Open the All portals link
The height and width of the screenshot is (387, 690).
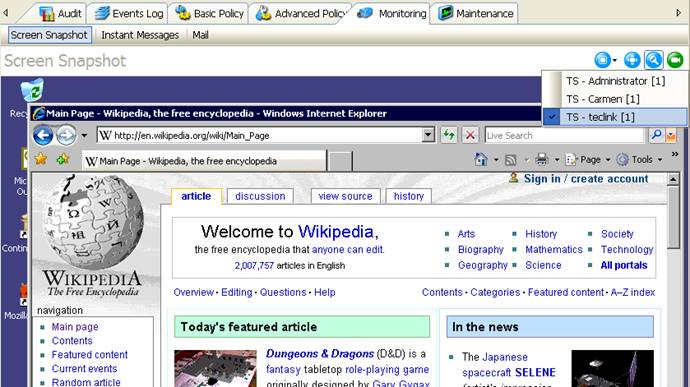pyautogui.click(x=624, y=265)
